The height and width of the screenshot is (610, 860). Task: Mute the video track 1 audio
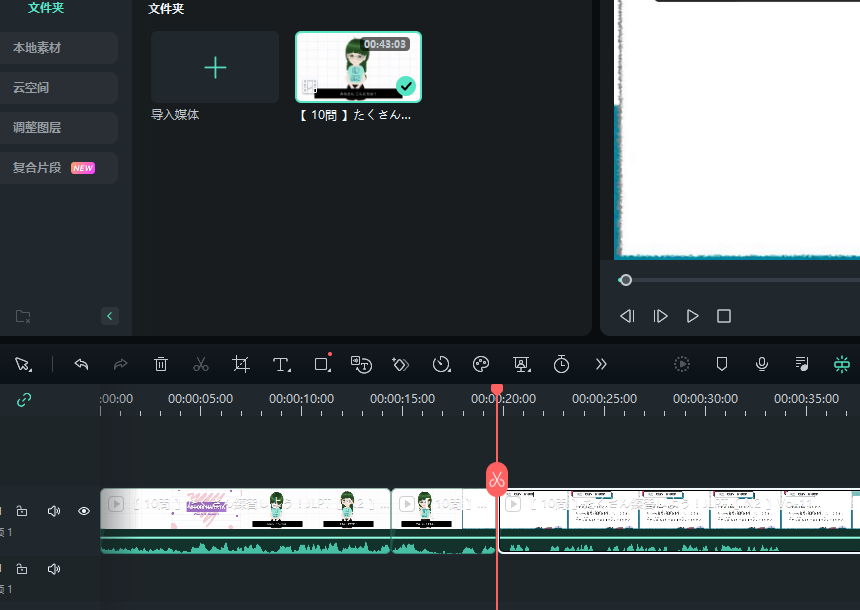54,511
